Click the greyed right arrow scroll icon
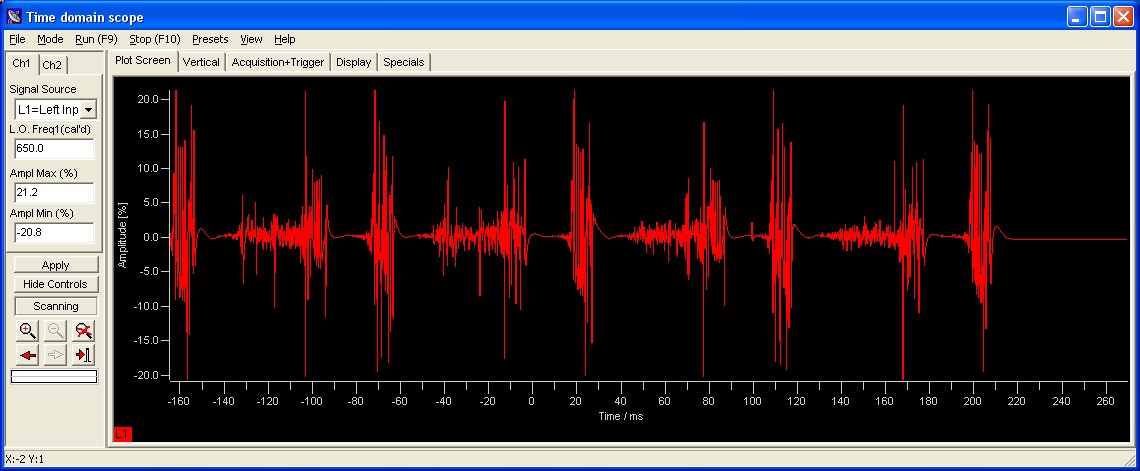This screenshot has width=1140, height=471. point(56,355)
